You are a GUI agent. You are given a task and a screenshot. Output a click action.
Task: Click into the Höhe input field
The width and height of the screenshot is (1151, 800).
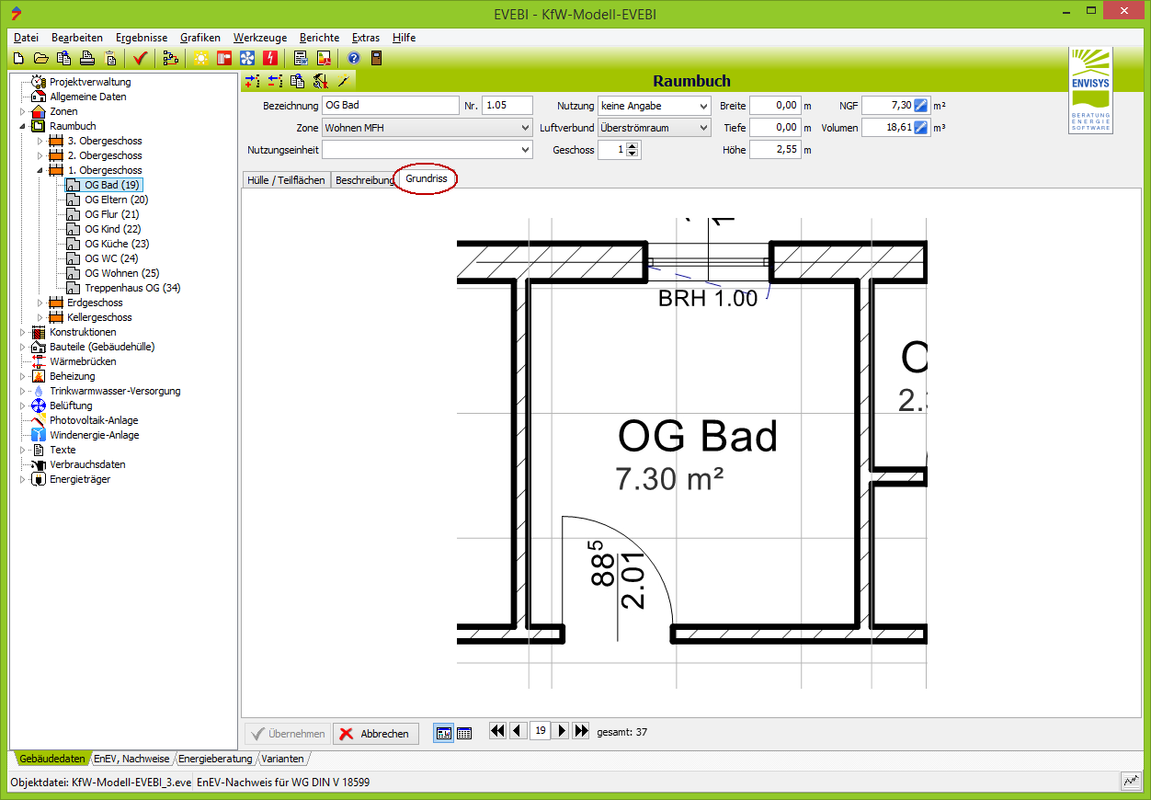(774, 150)
